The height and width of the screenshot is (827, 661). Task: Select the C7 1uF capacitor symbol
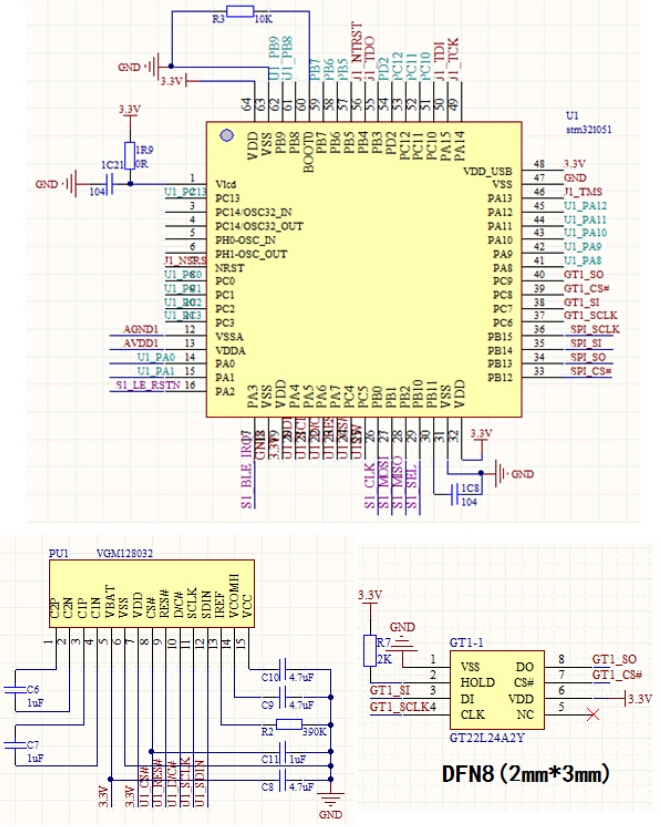(x=14, y=744)
